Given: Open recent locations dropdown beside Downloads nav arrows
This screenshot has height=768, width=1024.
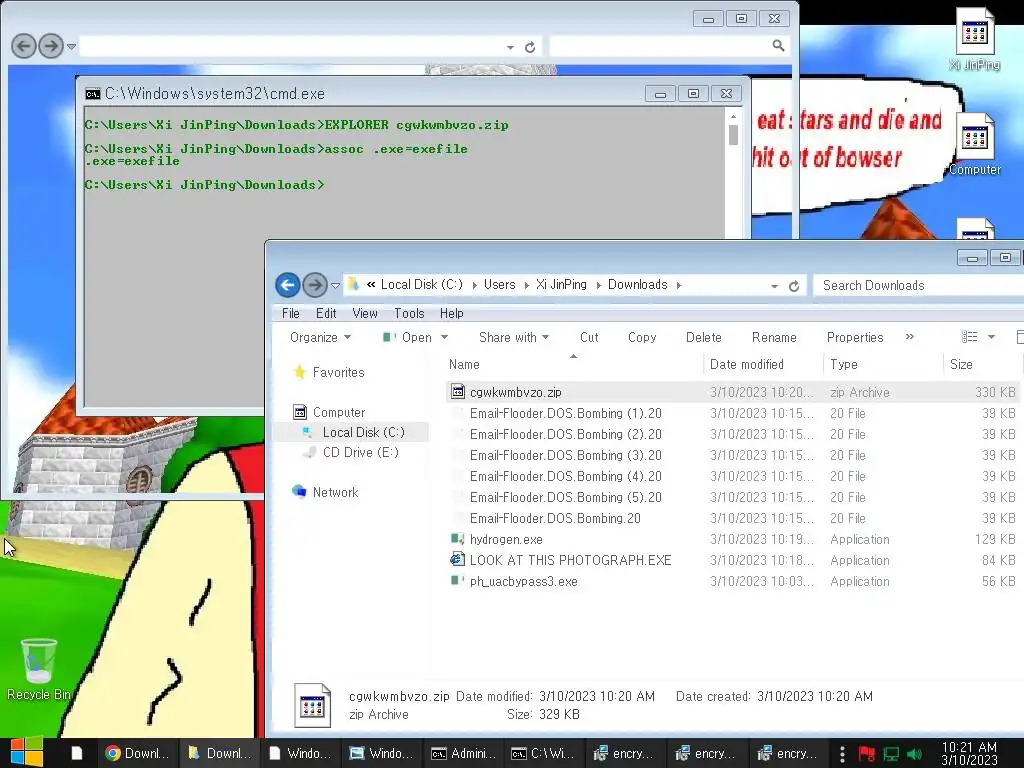Looking at the screenshot, I should coord(336,285).
